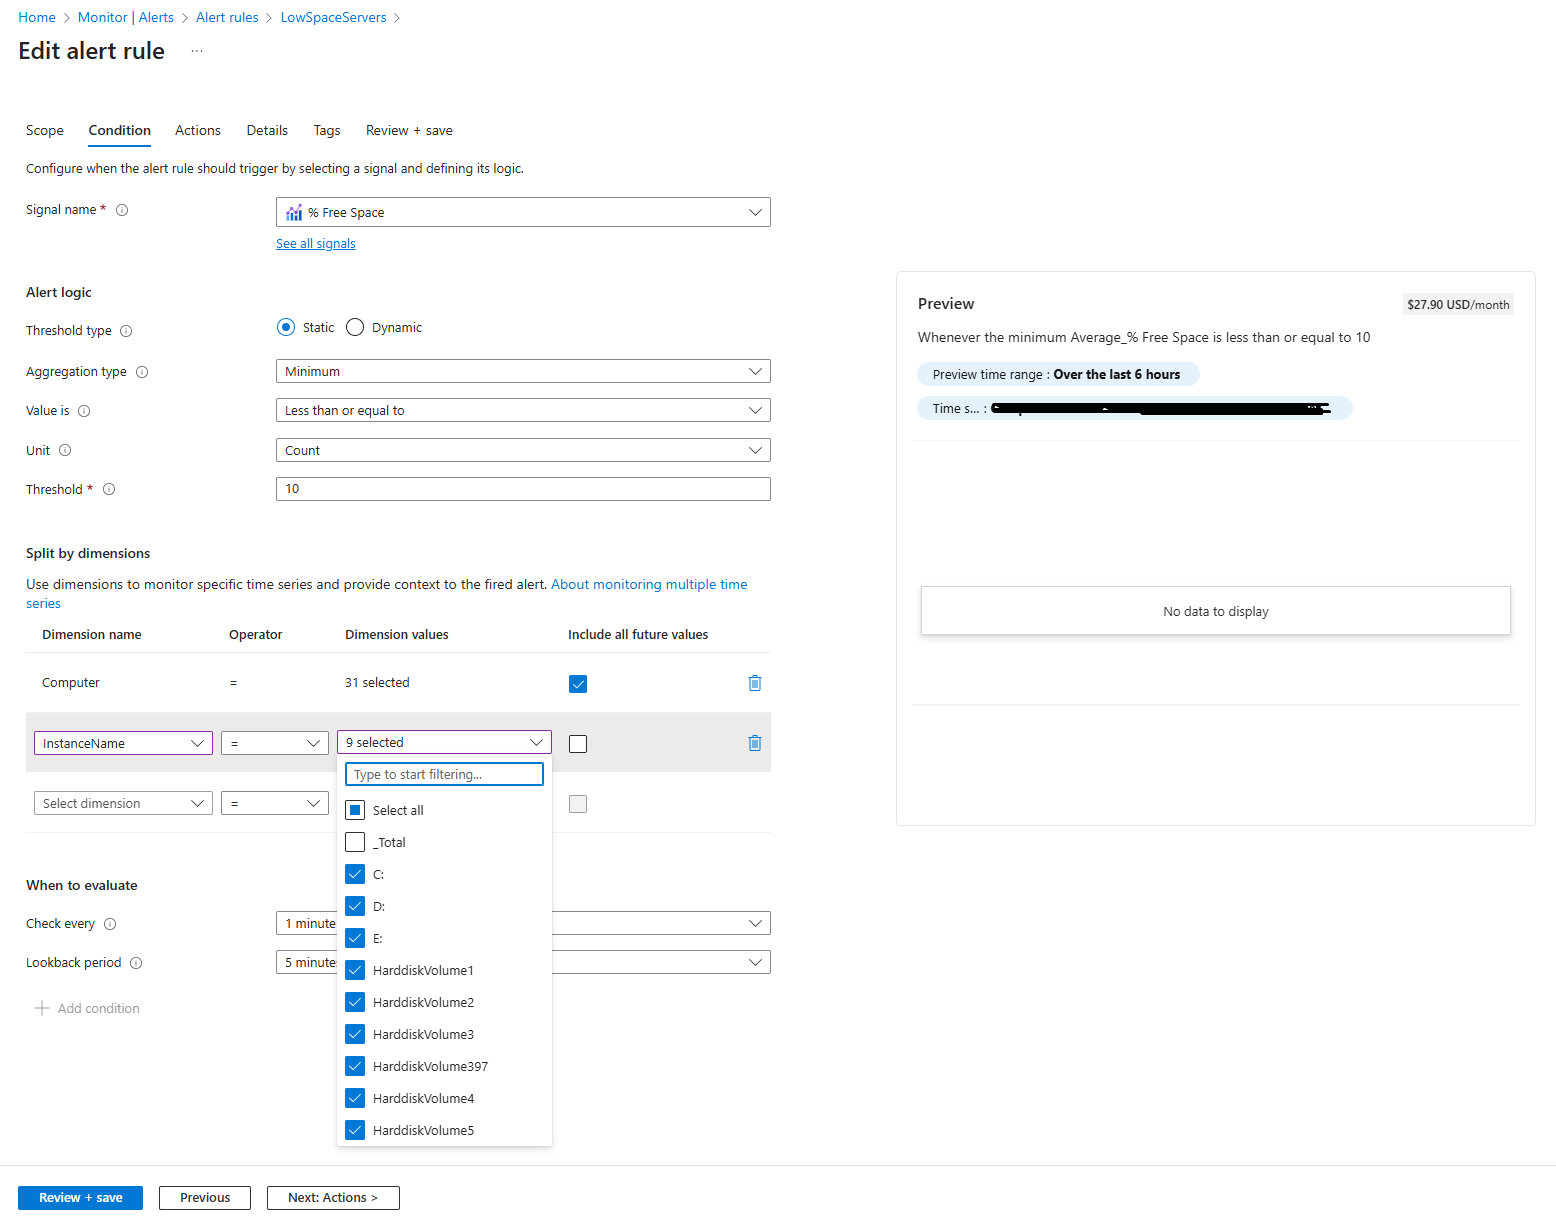Click the Value is info icon

84,411
